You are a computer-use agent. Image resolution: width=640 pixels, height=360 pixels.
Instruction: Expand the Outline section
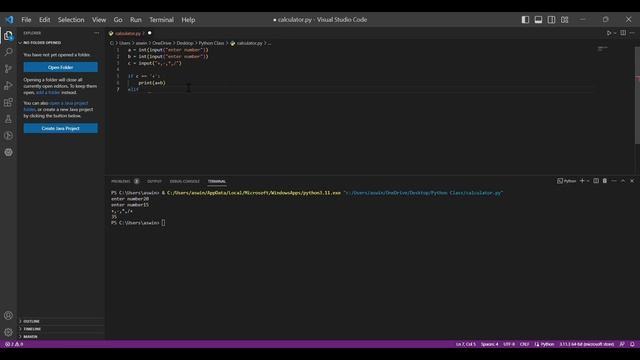click(61, 321)
